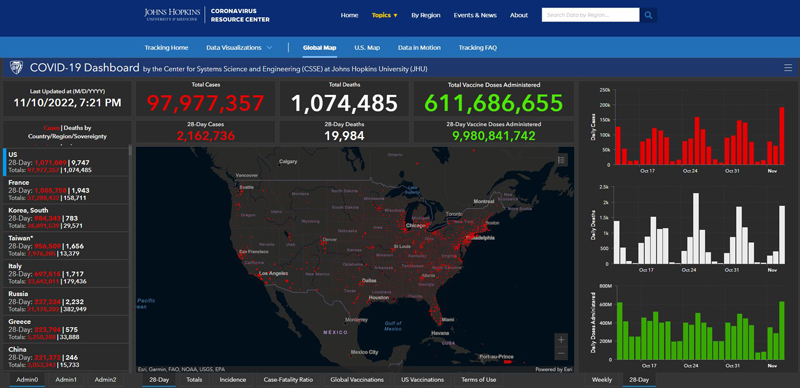Click the JHU shield logo in dashboard header
The image size is (800, 388).
tap(16, 67)
